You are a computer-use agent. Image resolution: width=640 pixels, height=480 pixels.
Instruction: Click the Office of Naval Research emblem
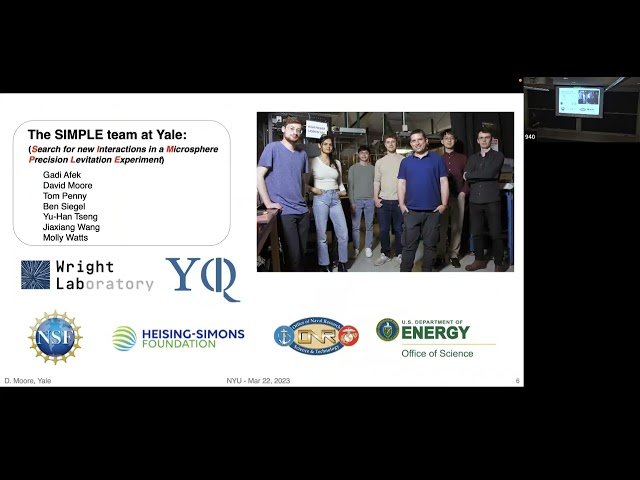pos(316,336)
